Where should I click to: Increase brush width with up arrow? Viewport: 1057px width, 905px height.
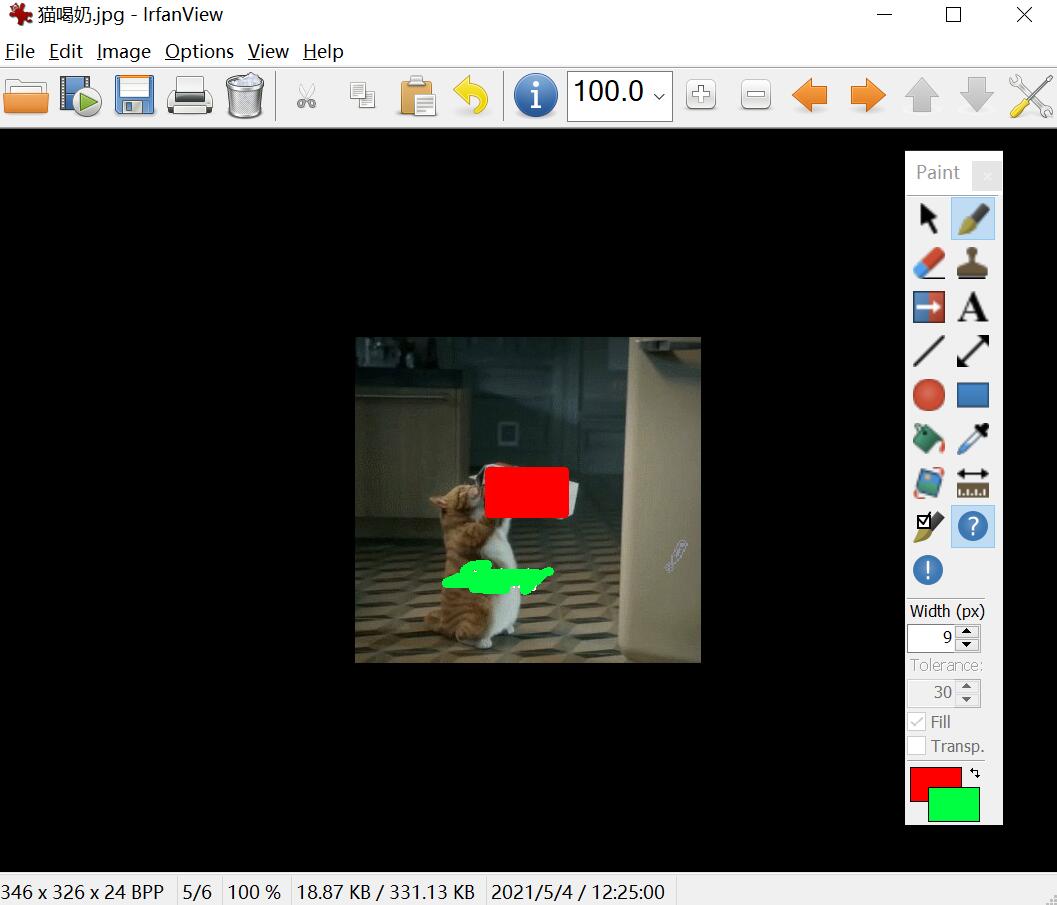(967, 632)
